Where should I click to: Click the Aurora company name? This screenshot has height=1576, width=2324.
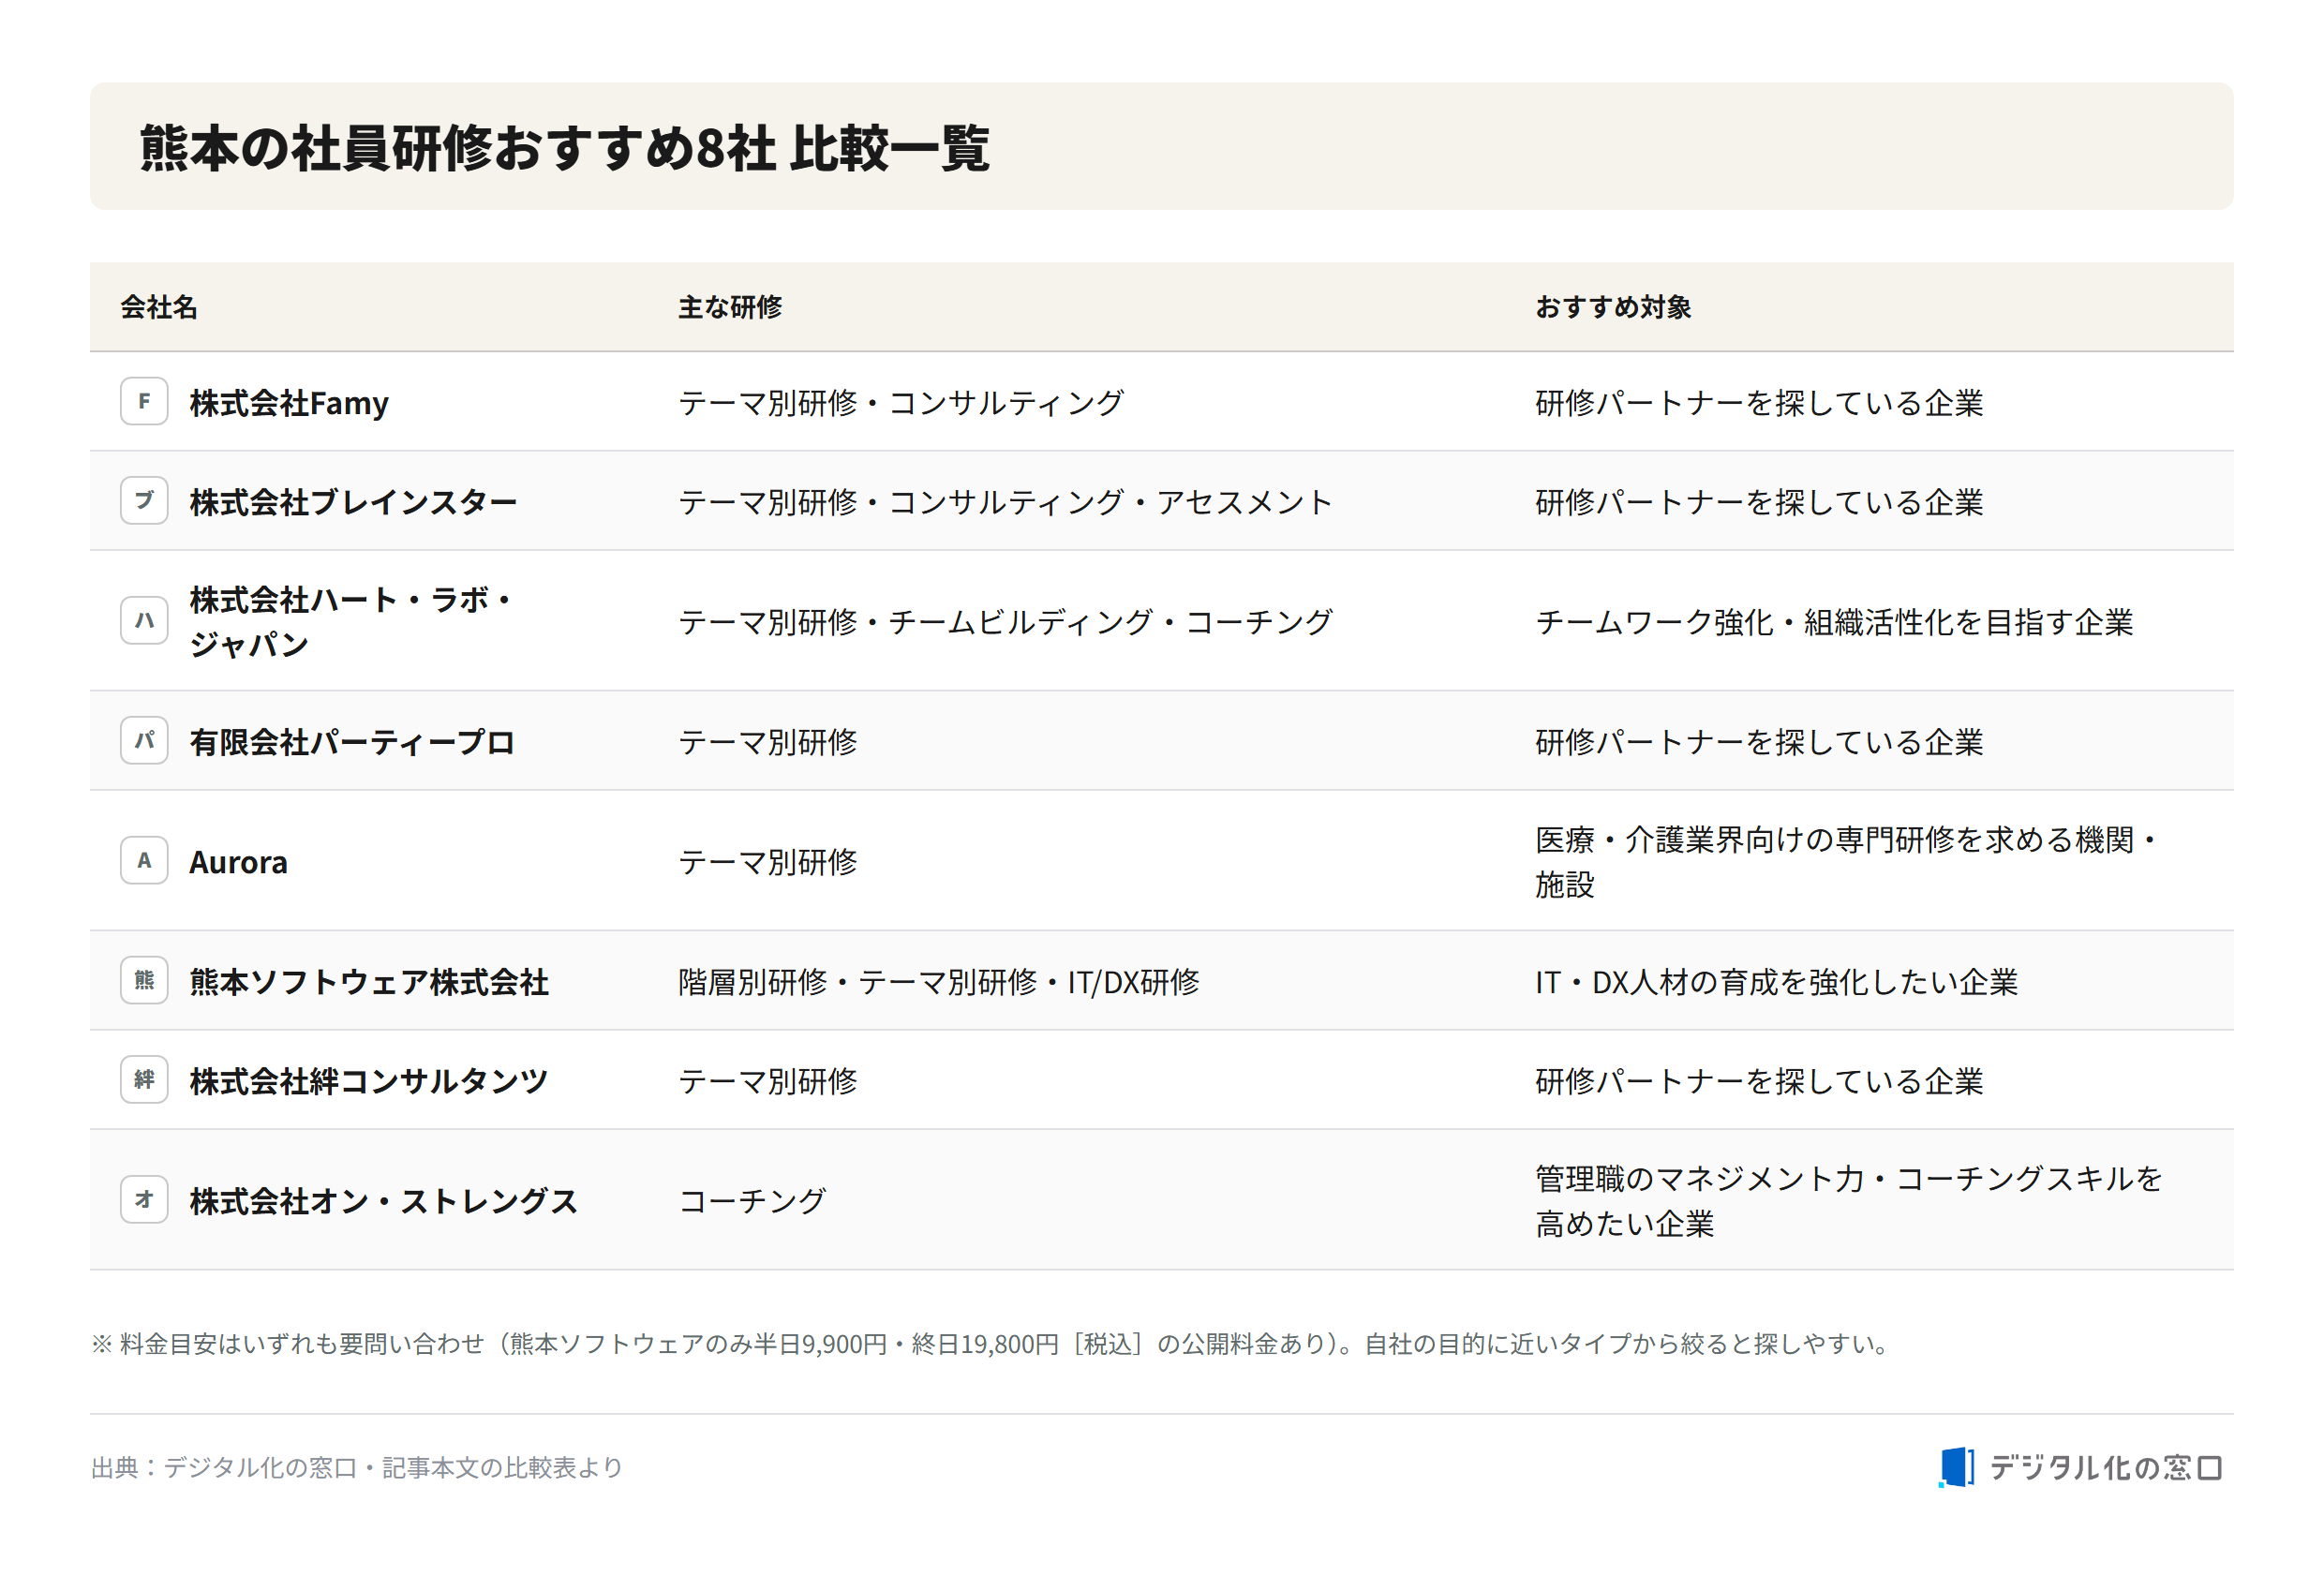(x=238, y=862)
